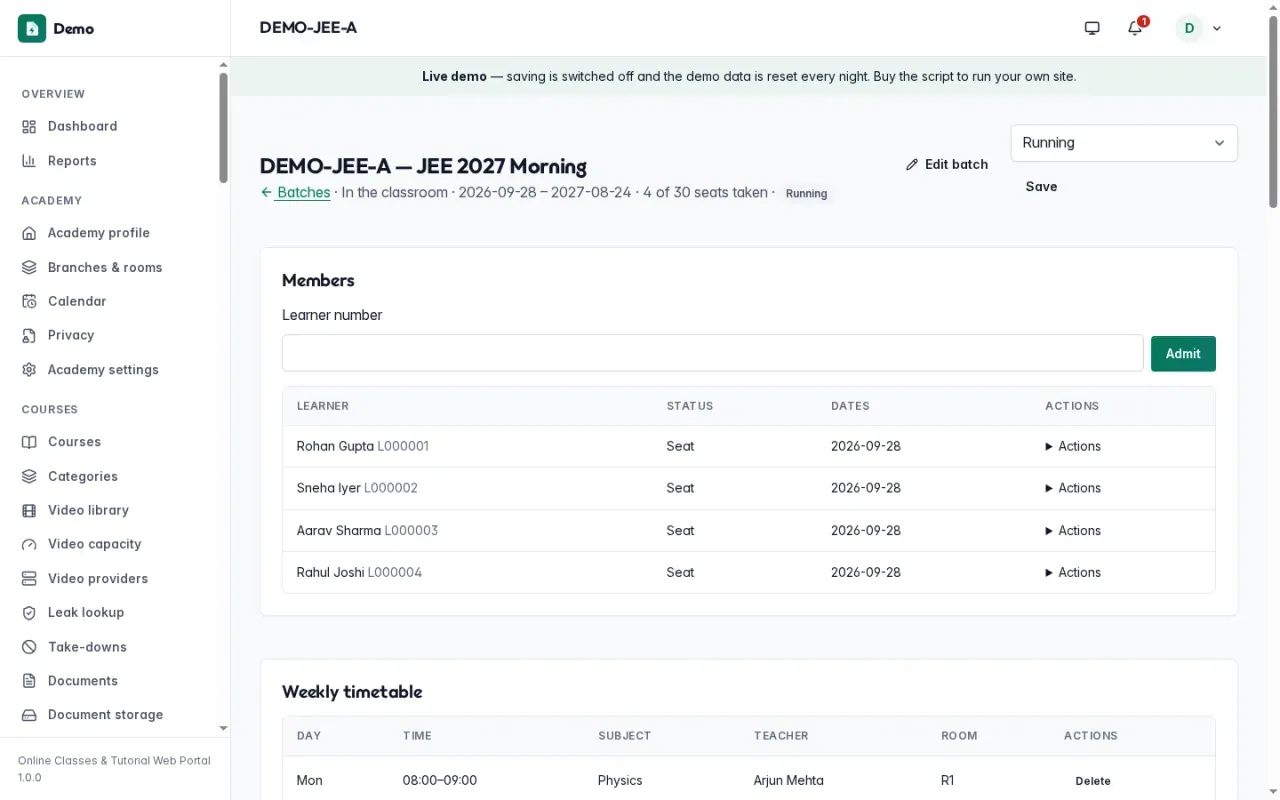The image size is (1280, 800).
Task: Click the 08:00–09:00 time cell
Action: point(440,780)
